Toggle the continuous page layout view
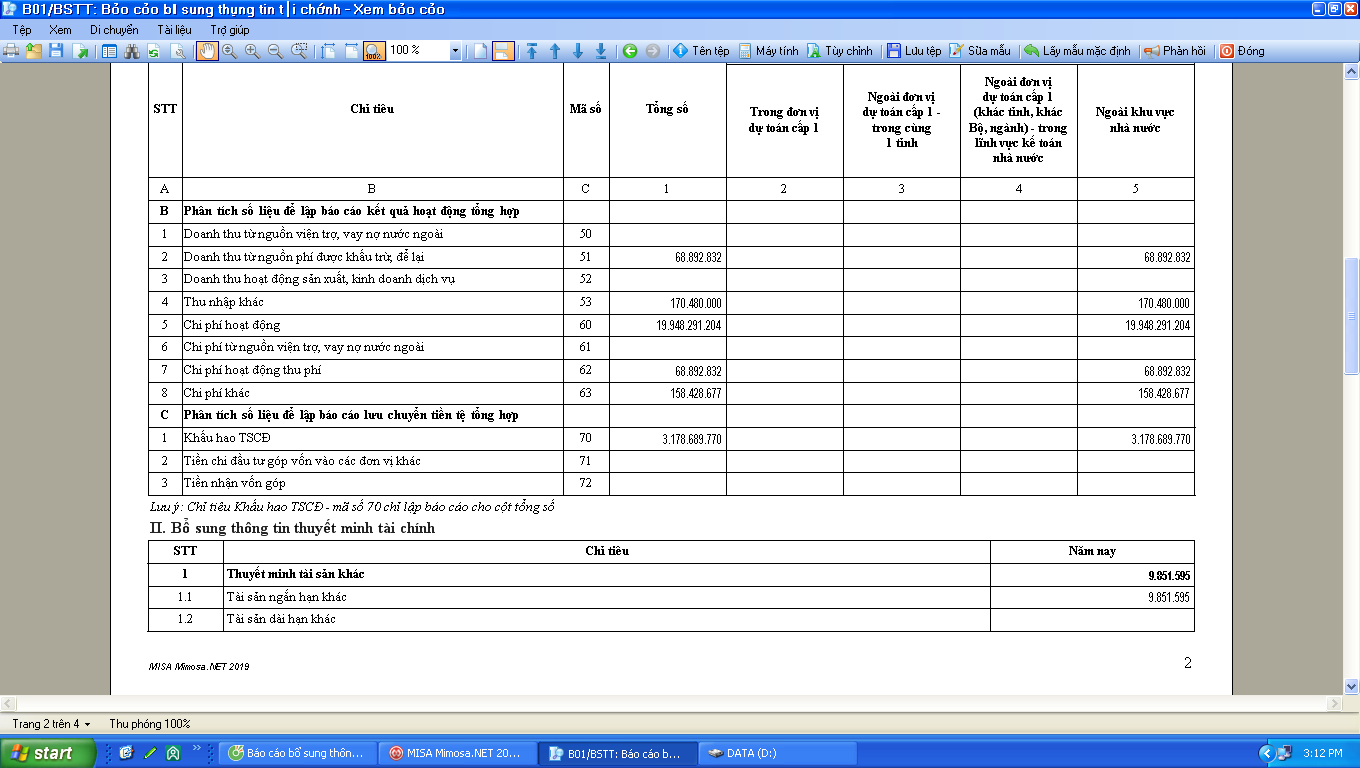The height and width of the screenshot is (768, 1360). (503, 51)
